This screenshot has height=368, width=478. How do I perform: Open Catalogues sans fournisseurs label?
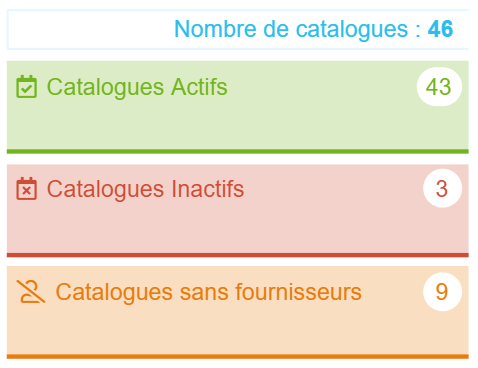(x=208, y=292)
